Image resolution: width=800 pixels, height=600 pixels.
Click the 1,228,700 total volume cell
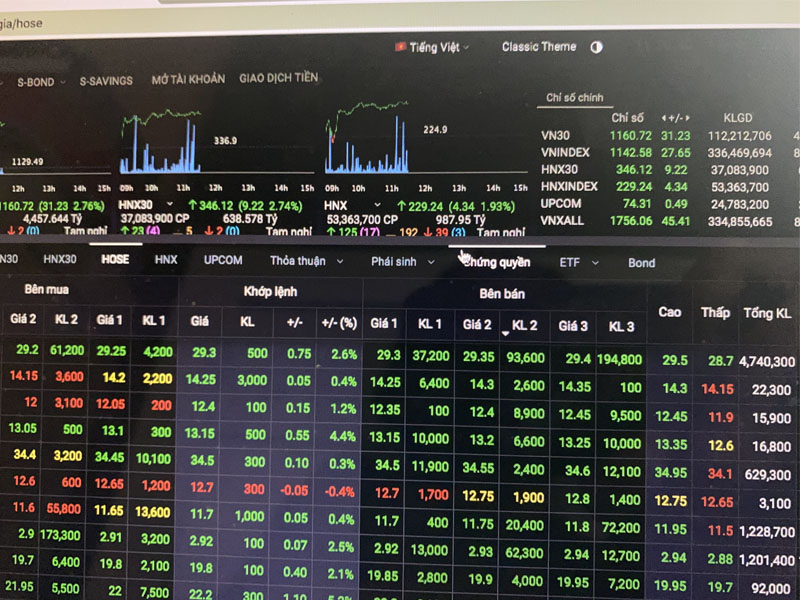(767, 532)
